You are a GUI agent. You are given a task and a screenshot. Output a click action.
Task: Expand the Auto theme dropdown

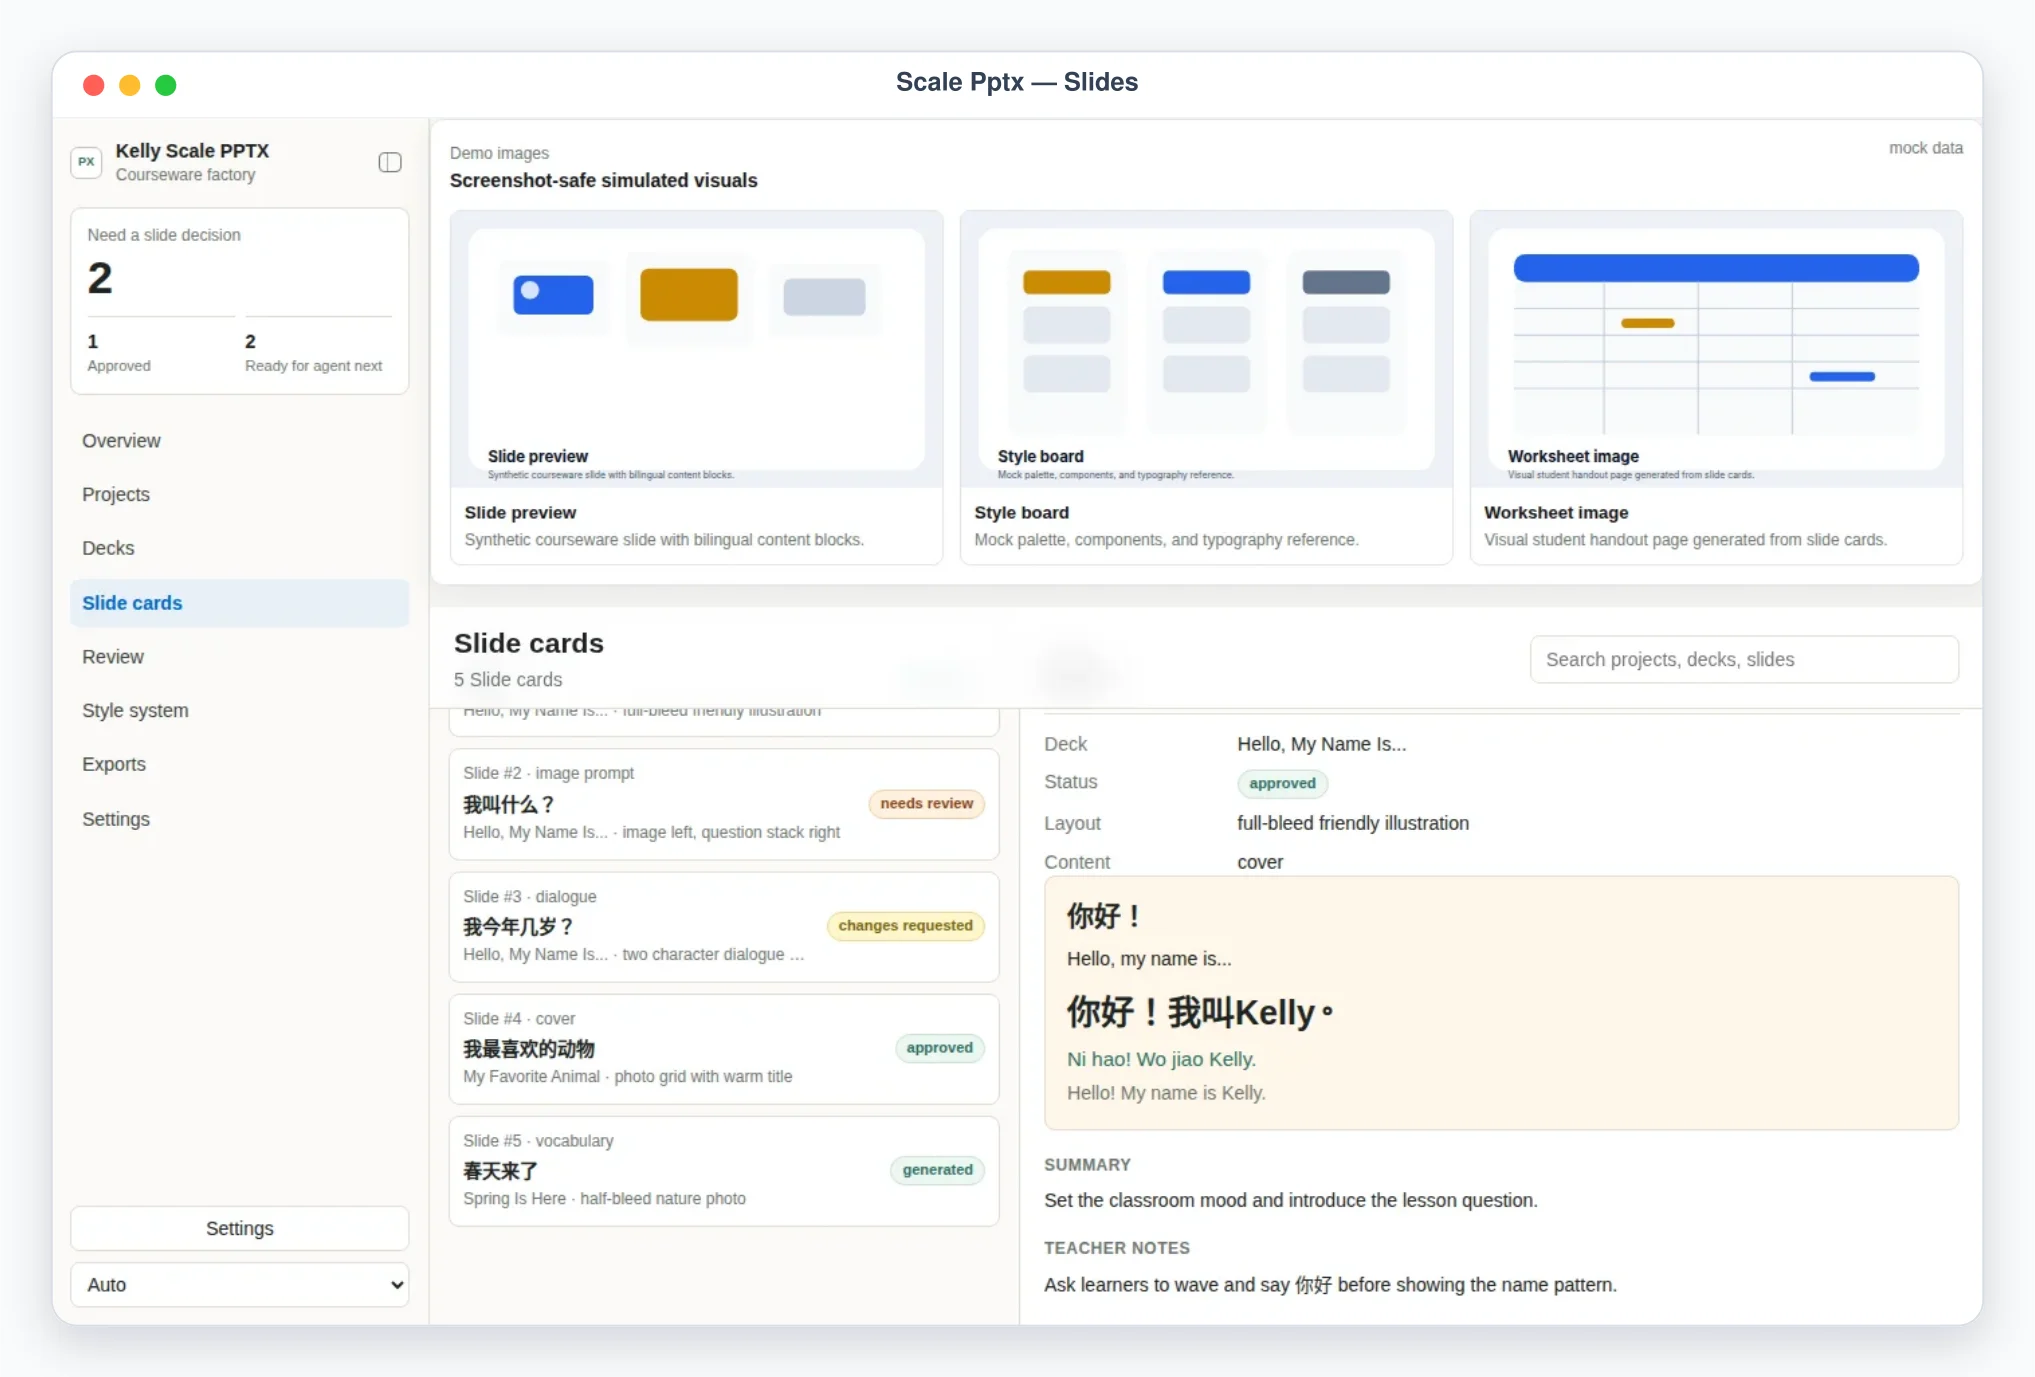(x=240, y=1285)
